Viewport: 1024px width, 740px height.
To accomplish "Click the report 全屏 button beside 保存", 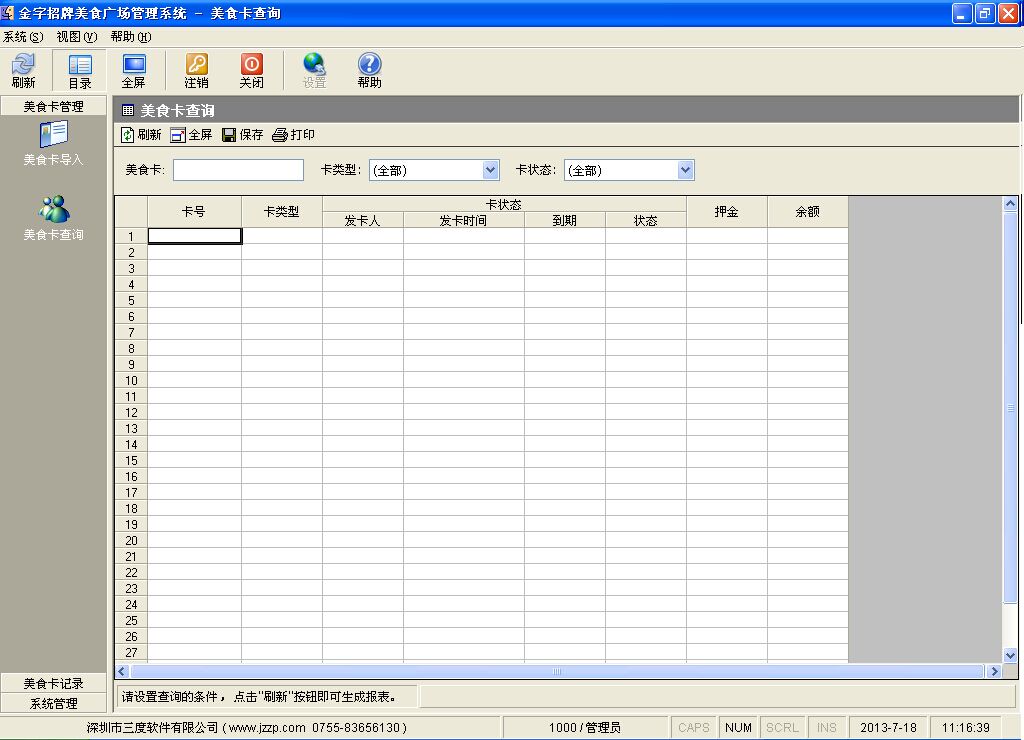I will coord(191,135).
